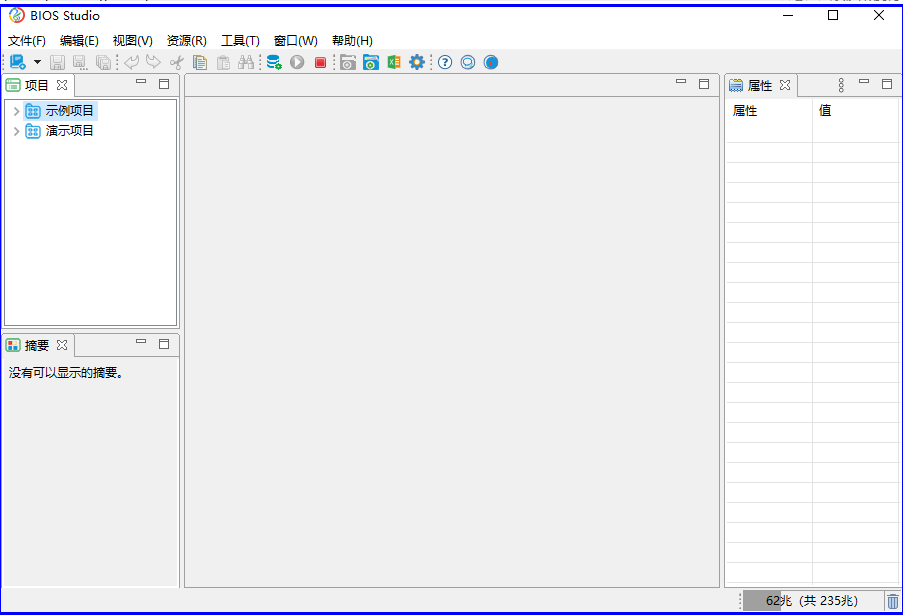Open the 文件(F) menu

tap(27, 41)
